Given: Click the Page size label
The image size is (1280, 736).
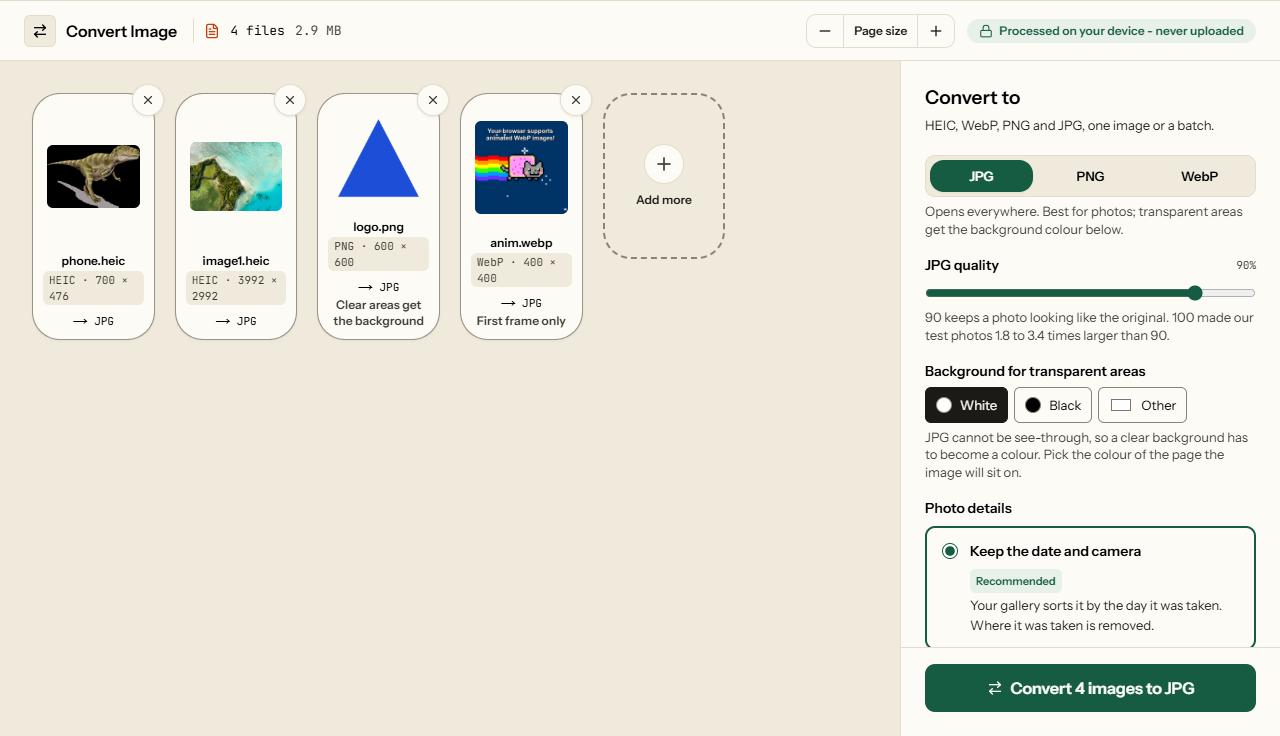Looking at the screenshot, I should point(880,31).
